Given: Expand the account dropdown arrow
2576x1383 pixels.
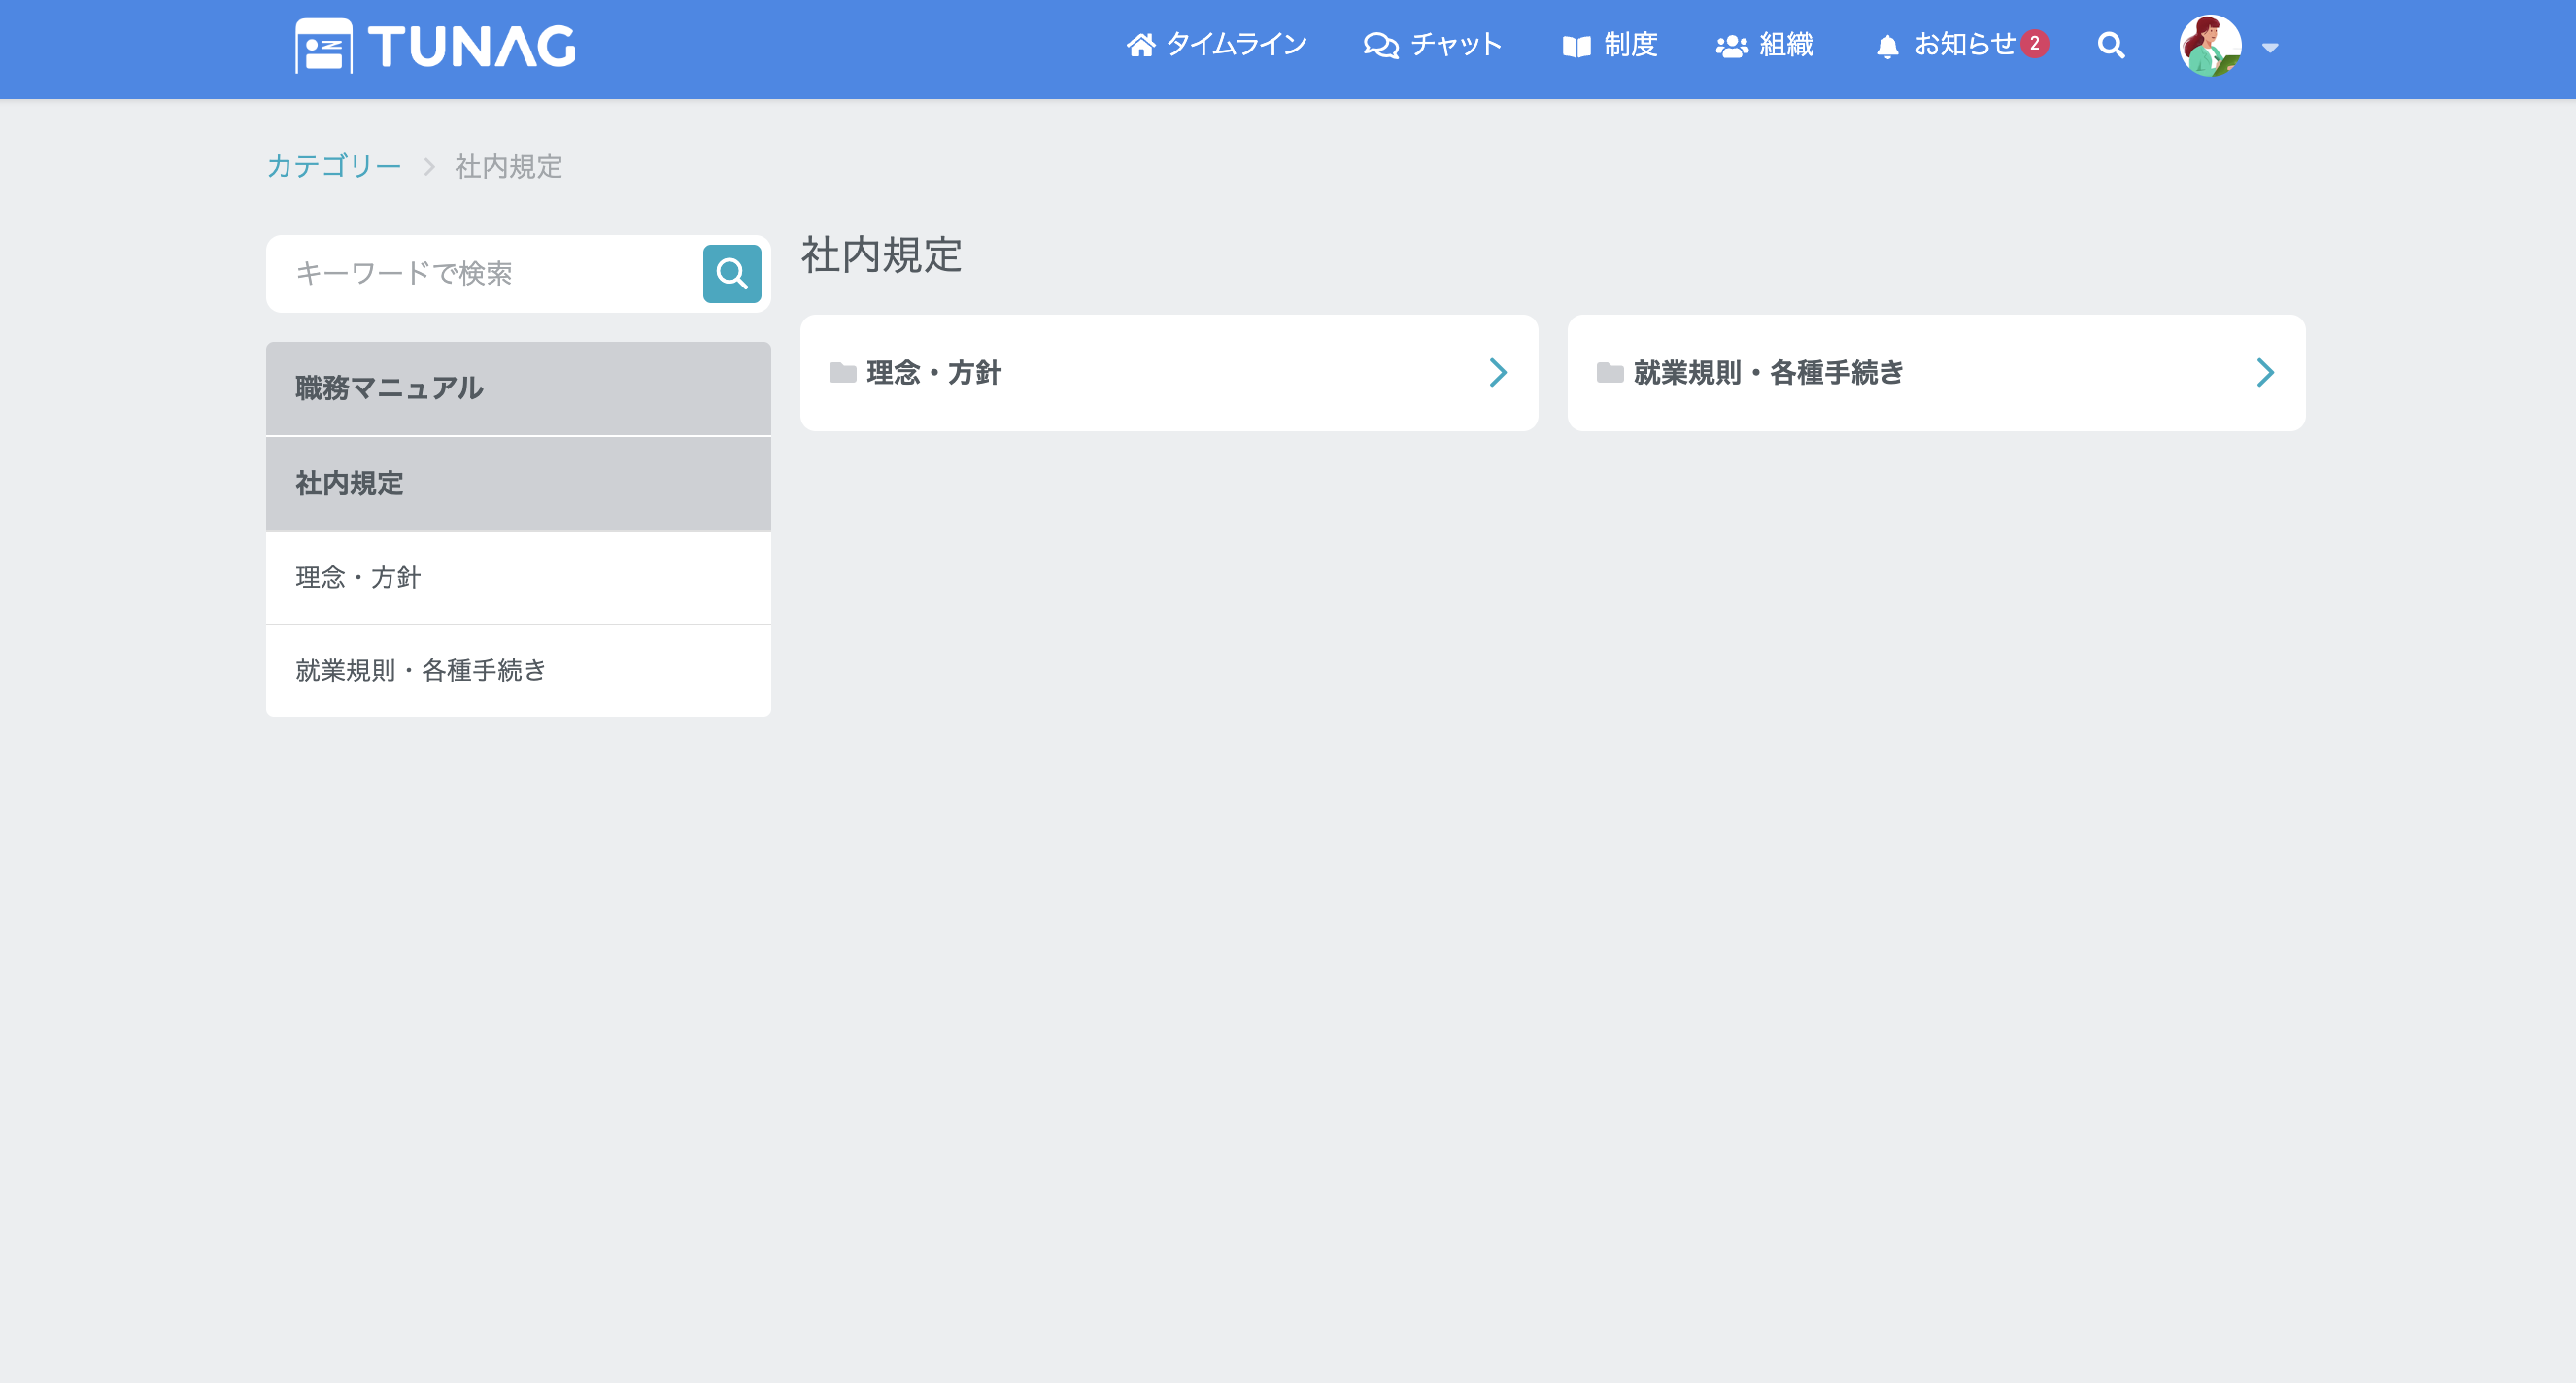Looking at the screenshot, I should click(2270, 47).
